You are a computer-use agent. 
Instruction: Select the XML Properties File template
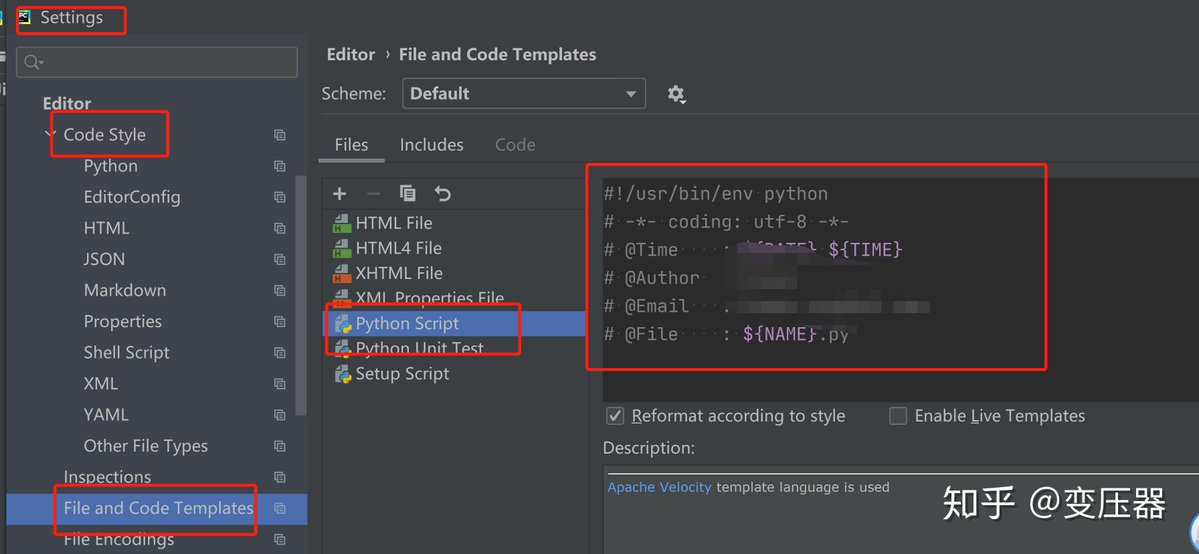pyautogui.click(x=430, y=298)
